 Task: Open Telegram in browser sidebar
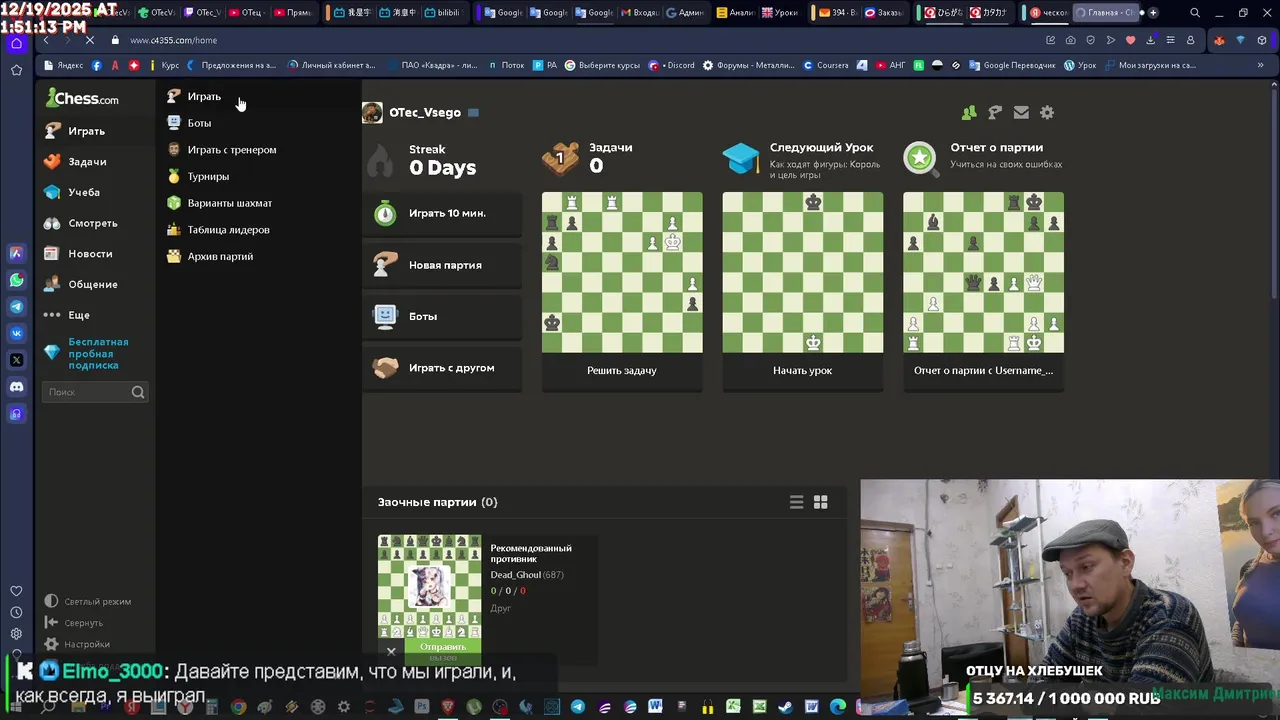click(x=16, y=307)
